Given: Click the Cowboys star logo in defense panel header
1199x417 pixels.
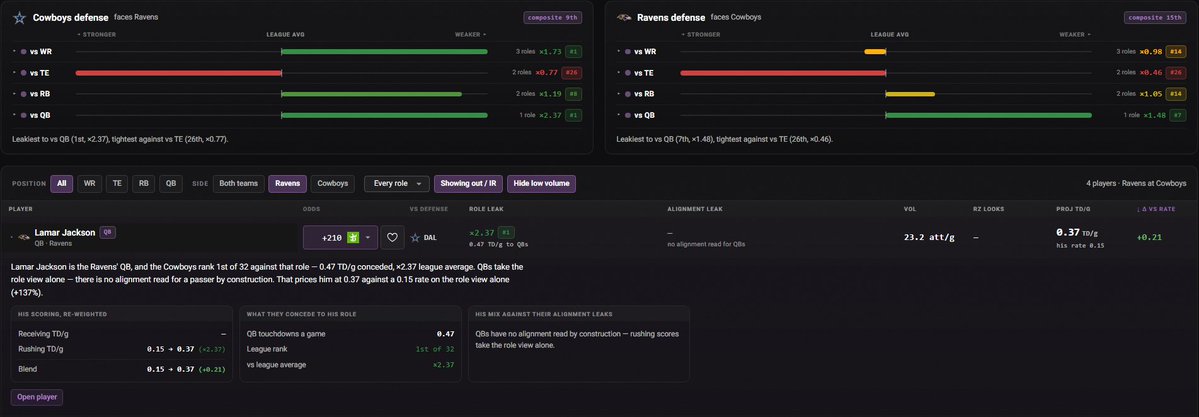Looking at the screenshot, I should pos(19,18).
